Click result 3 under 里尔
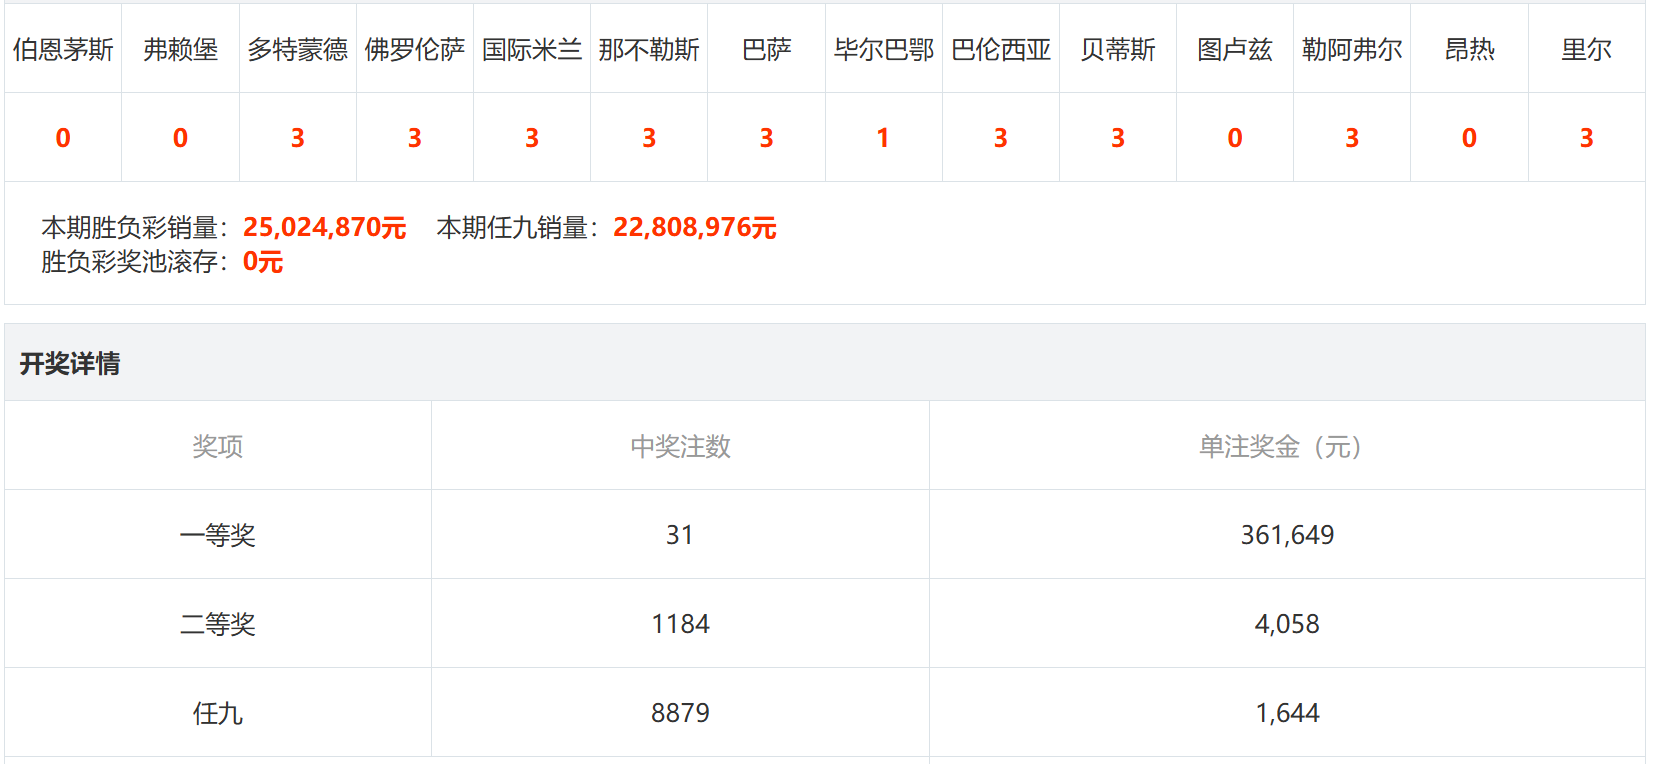 click(1586, 138)
